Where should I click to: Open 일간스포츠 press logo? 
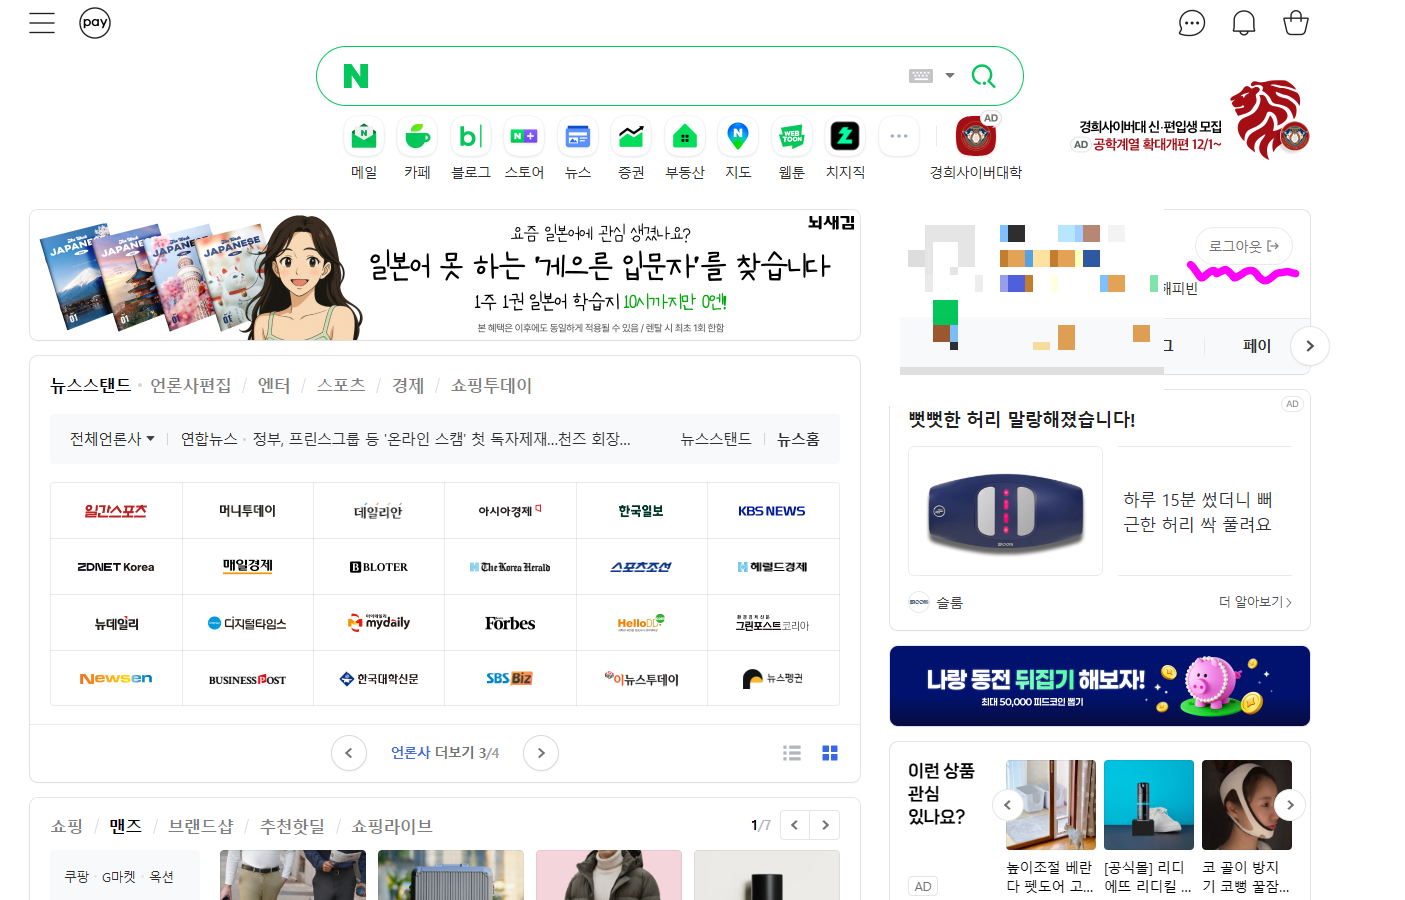tap(116, 511)
